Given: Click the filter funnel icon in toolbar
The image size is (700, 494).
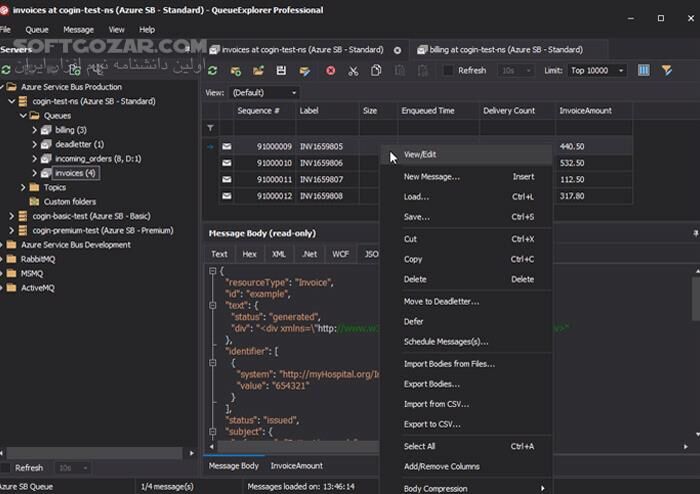Looking at the screenshot, I should coord(665,70).
